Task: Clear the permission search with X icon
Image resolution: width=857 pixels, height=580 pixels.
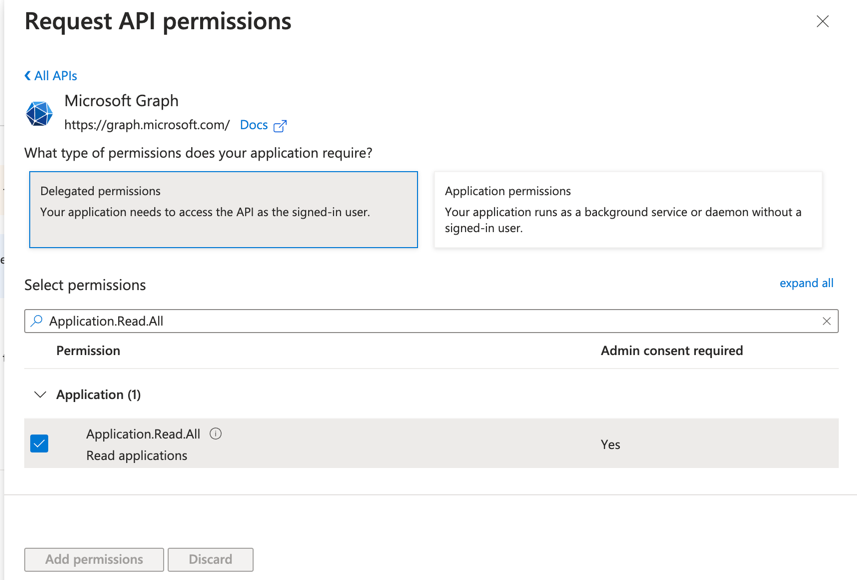Action: [x=826, y=321]
